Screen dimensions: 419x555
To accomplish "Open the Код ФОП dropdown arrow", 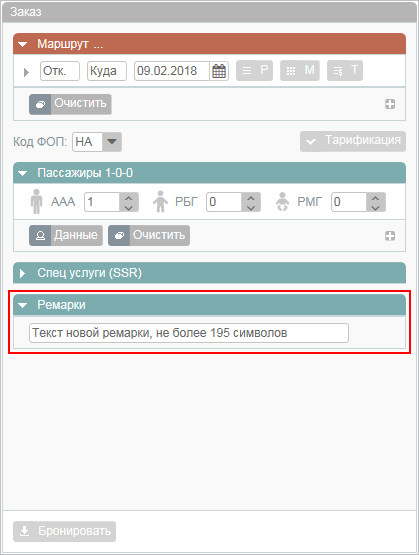I will (112, 142).
